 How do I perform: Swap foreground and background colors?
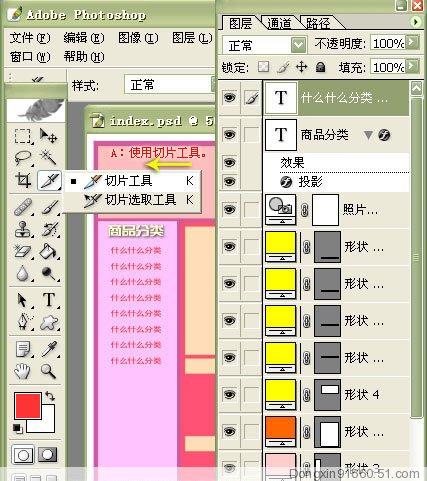[x=50, y=396]
